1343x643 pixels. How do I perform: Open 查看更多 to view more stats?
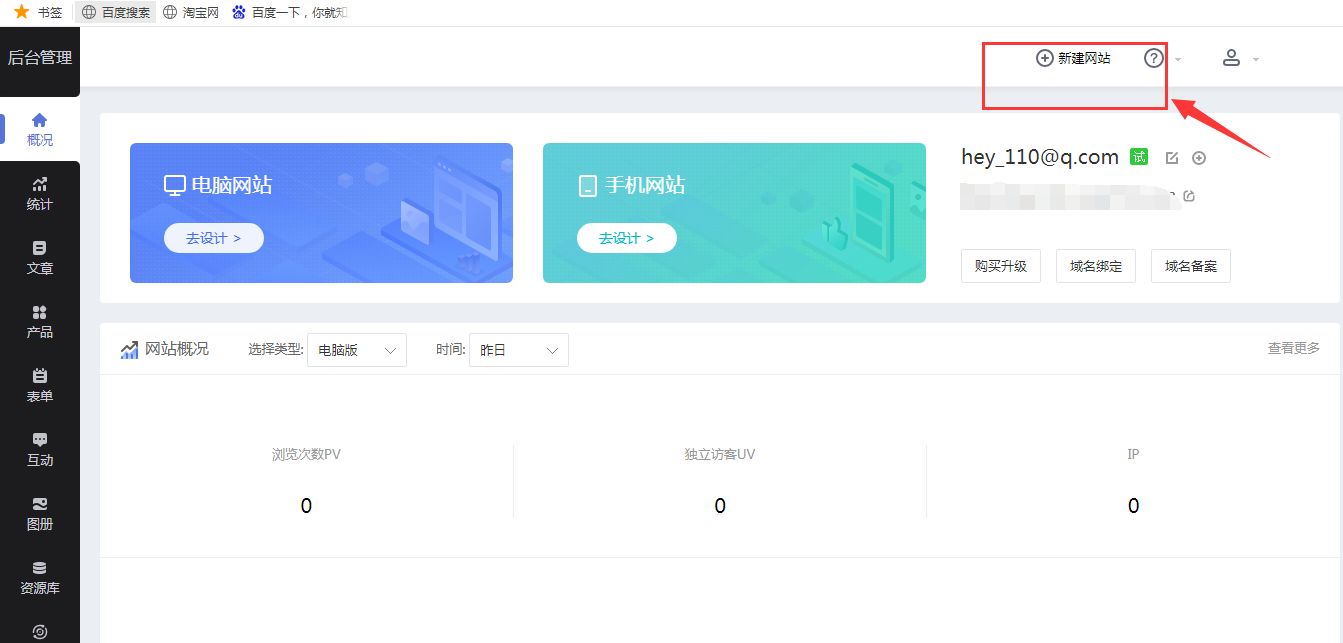tap(1292, 346)
